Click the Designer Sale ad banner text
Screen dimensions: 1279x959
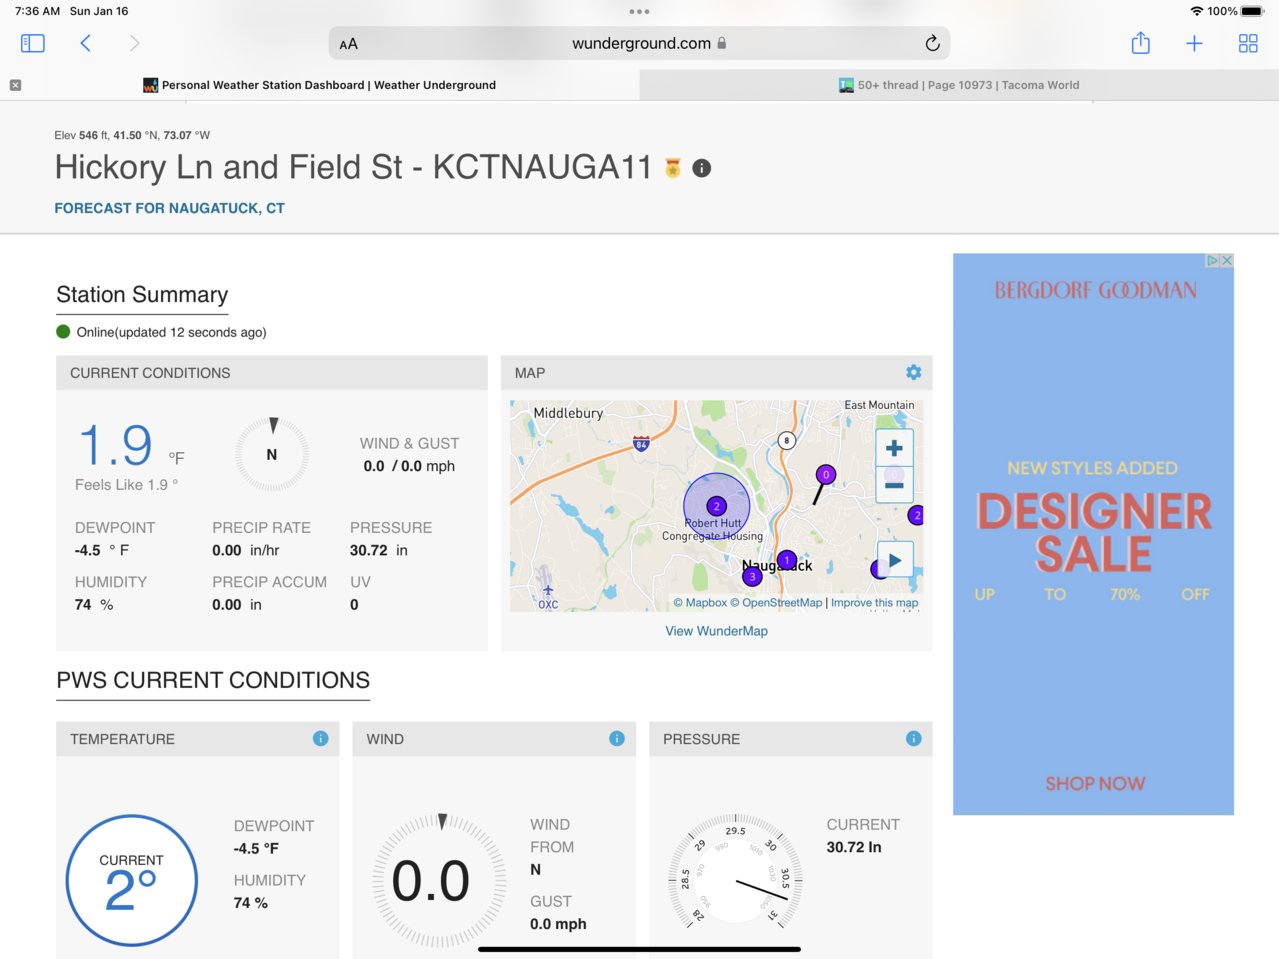pos(1093,532)
